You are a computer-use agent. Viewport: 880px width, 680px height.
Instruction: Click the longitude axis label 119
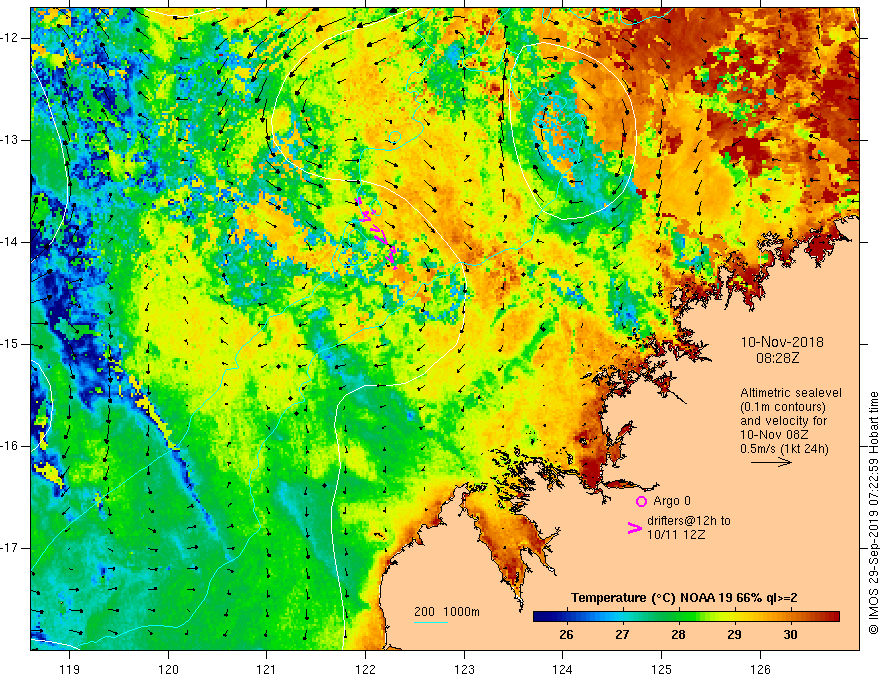pyautogui.click(x=70, y=669)
